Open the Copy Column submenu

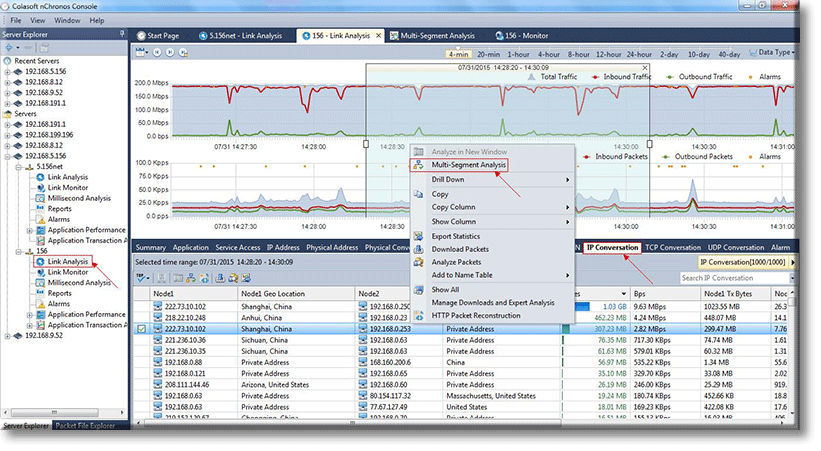pyautogui.click(x=492, y=207)
